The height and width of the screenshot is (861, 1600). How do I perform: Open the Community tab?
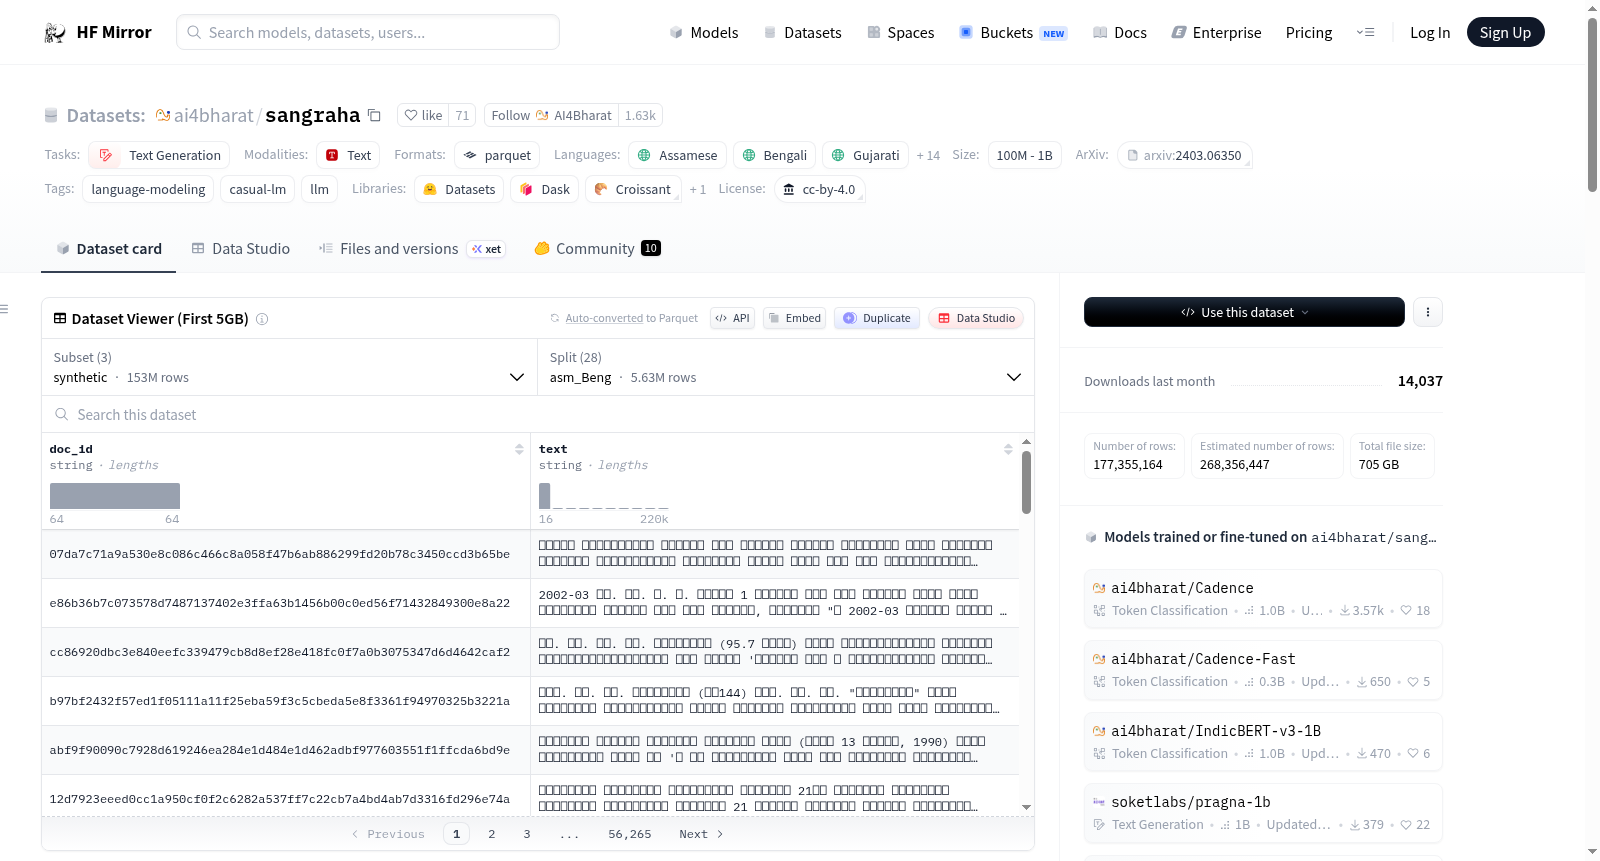click(x=597, y=249)
